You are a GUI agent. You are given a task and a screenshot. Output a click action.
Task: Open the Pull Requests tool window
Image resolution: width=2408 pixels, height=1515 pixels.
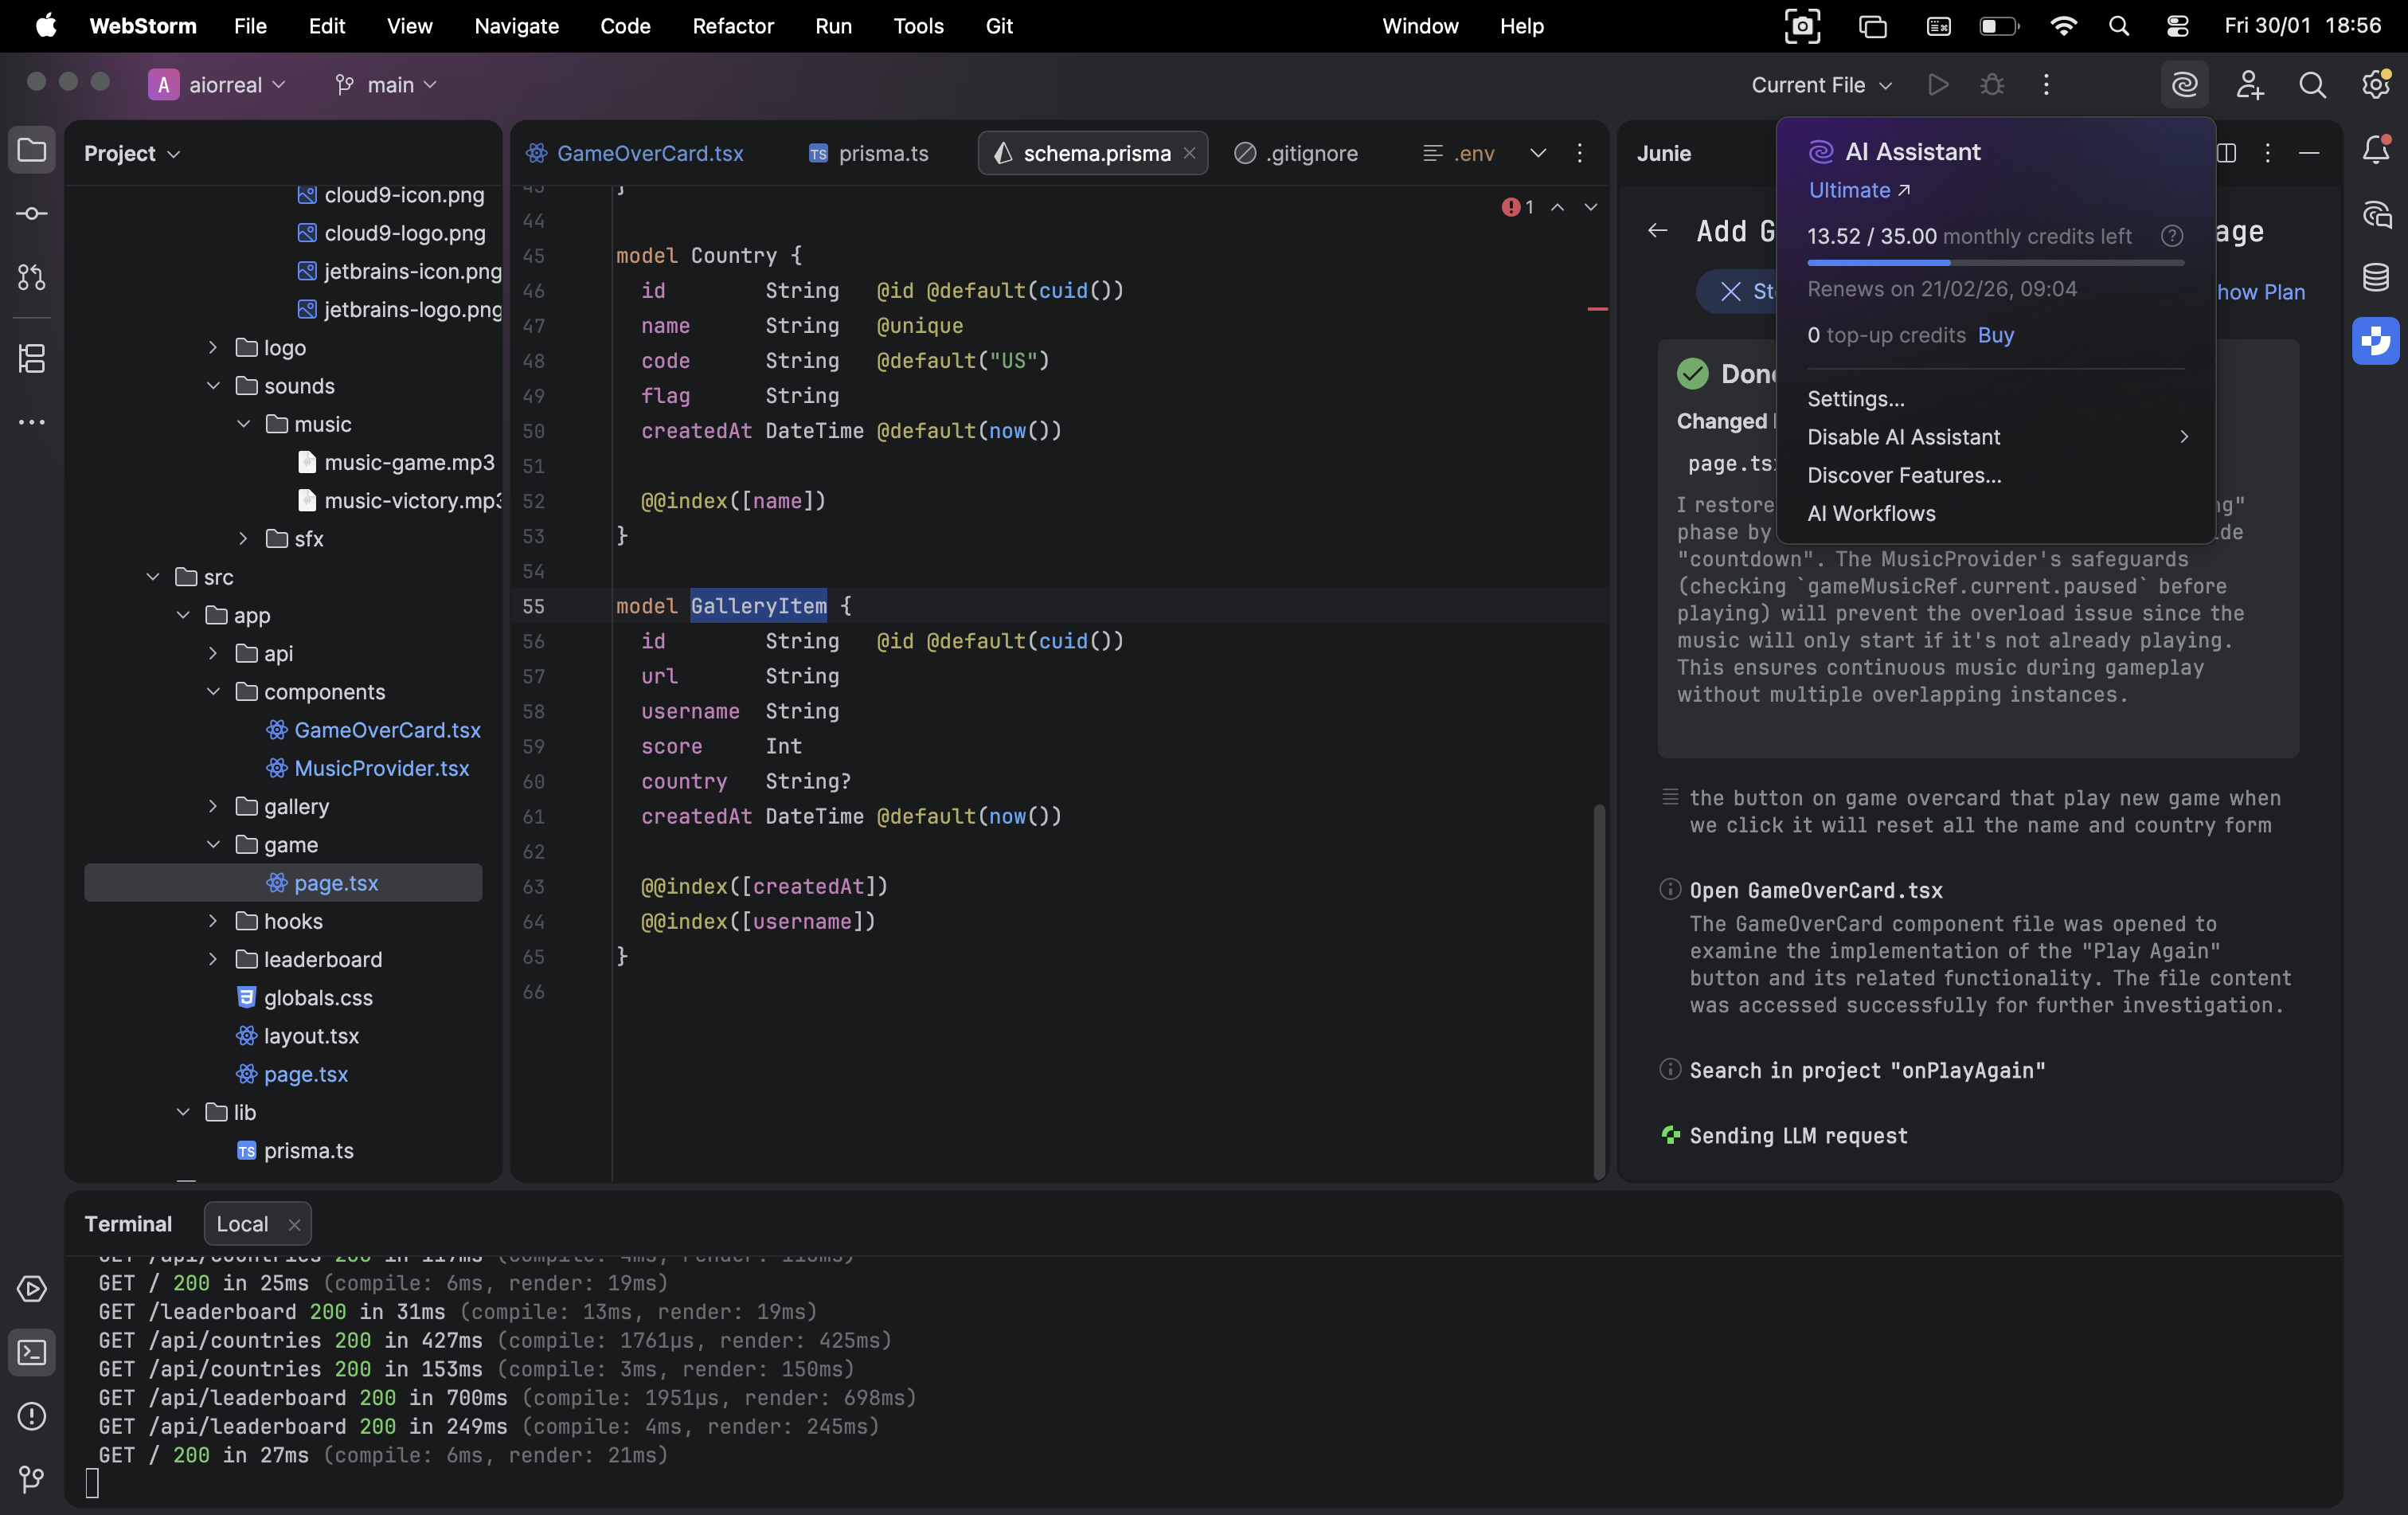(32, 278)
